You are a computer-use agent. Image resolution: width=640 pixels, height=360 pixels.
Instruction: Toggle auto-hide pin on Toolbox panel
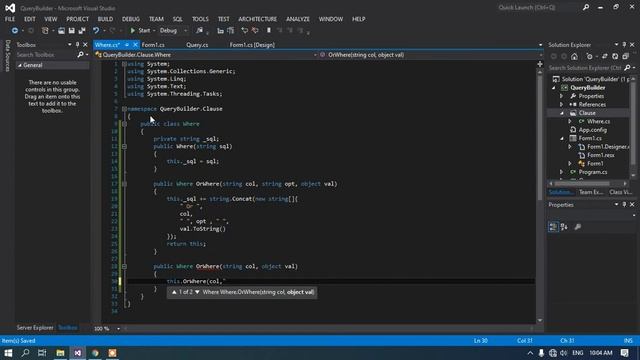click(77, 45)
